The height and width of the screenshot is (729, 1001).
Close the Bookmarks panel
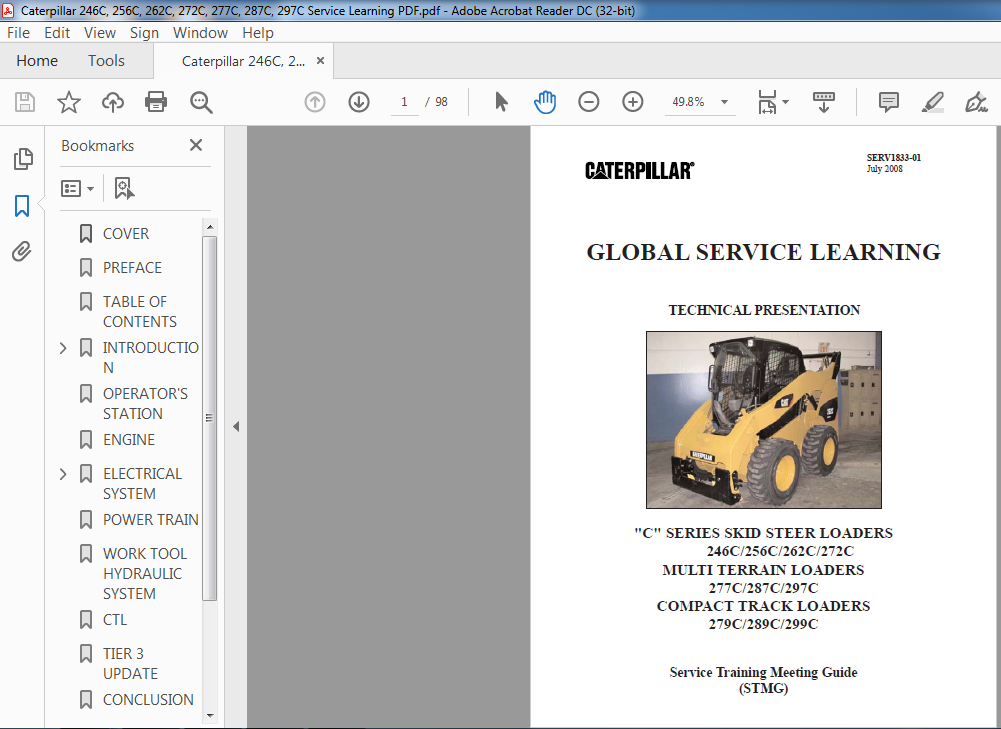click(196, 146)
